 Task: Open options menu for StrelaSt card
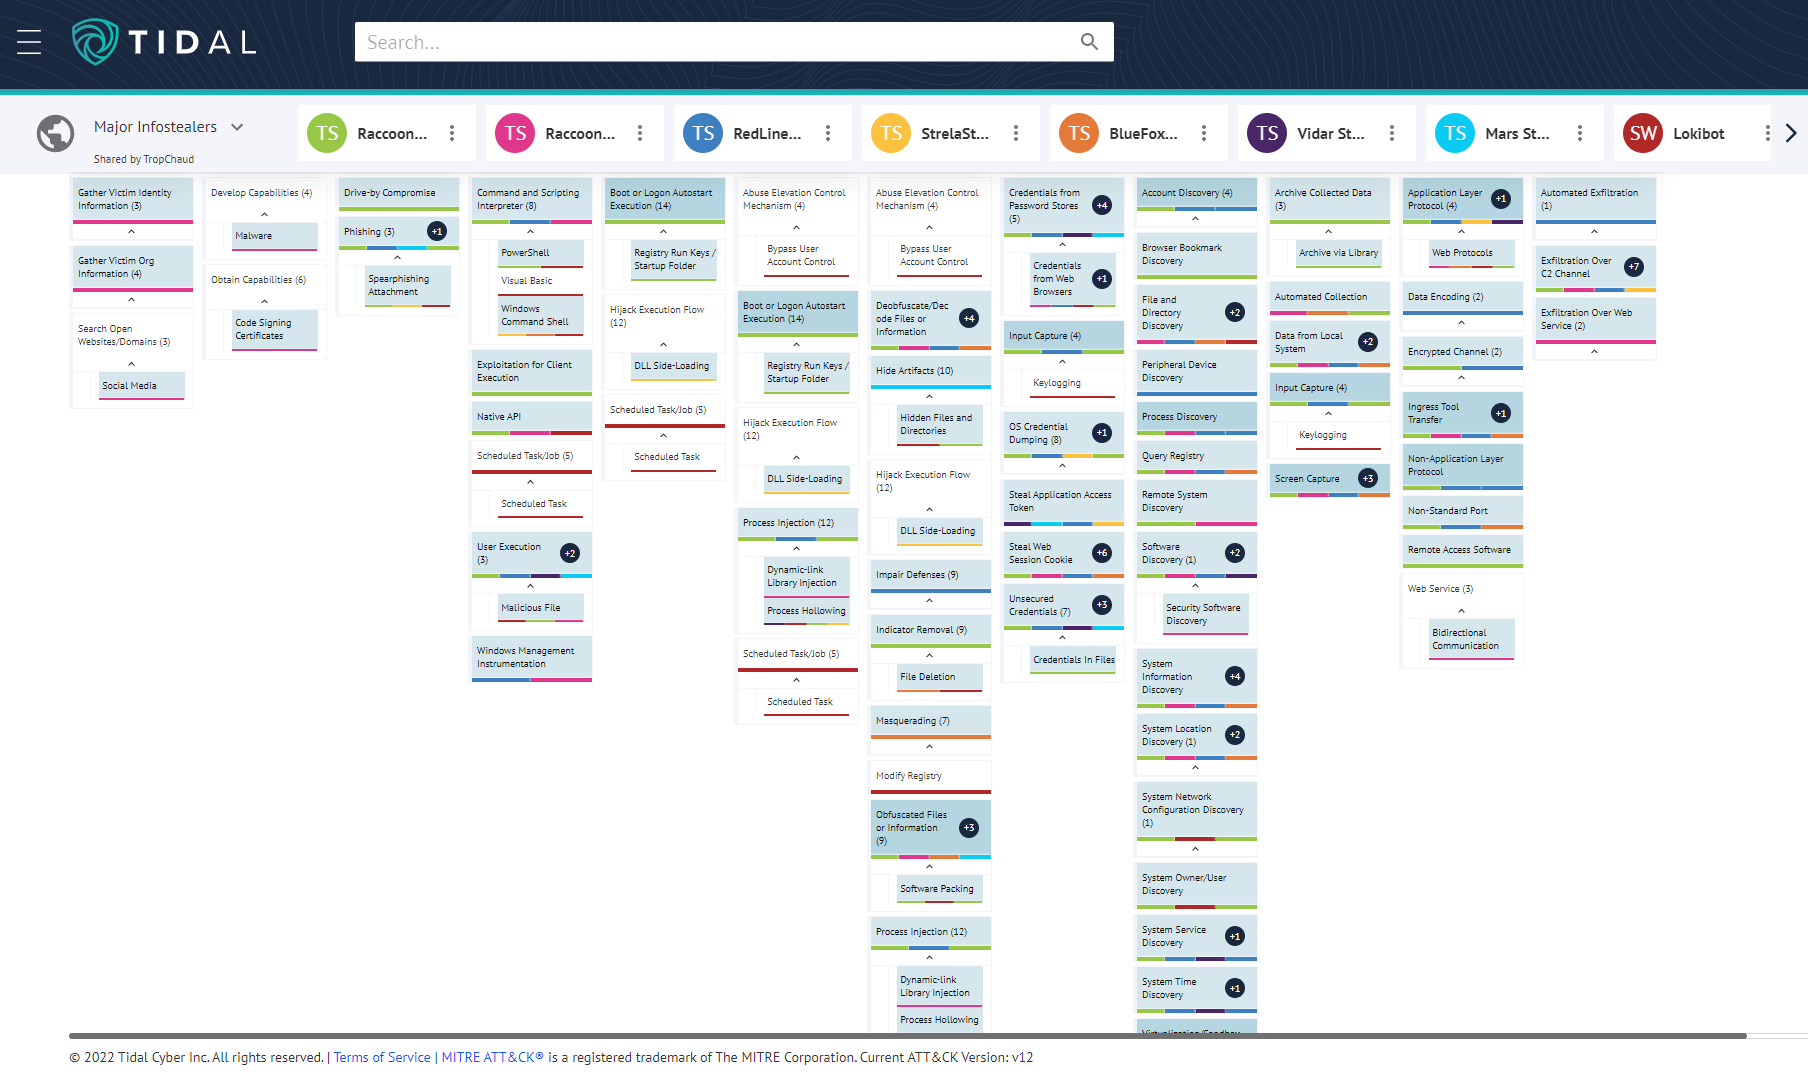[x=1016, y=133]
